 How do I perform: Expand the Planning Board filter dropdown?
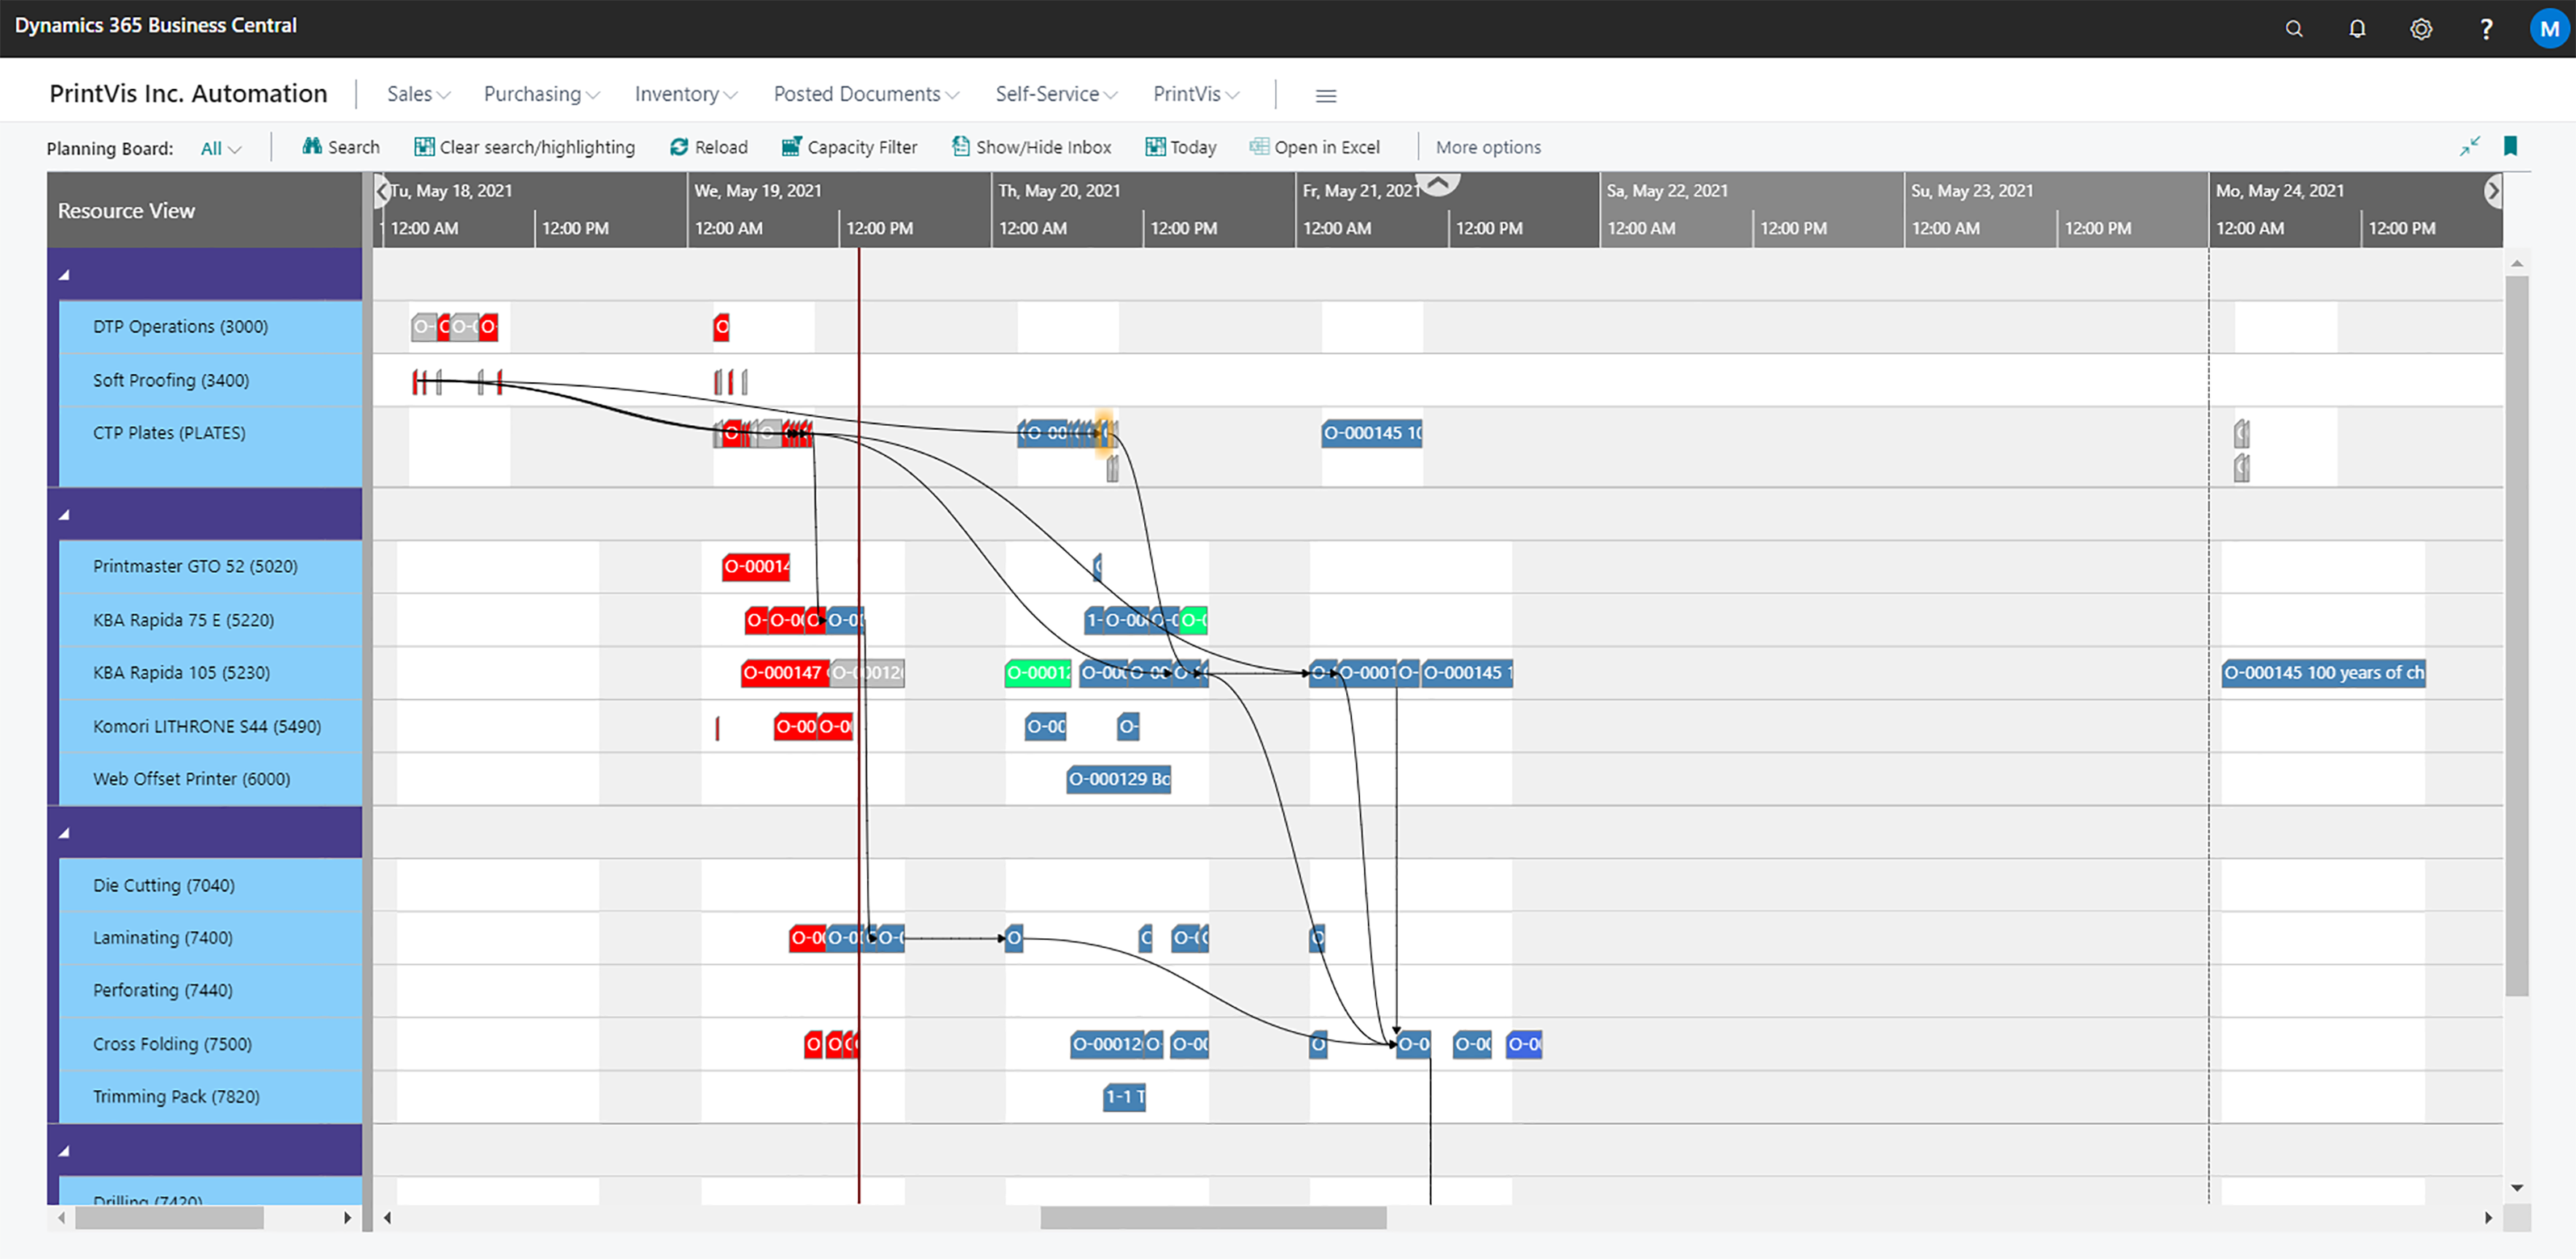215,148
